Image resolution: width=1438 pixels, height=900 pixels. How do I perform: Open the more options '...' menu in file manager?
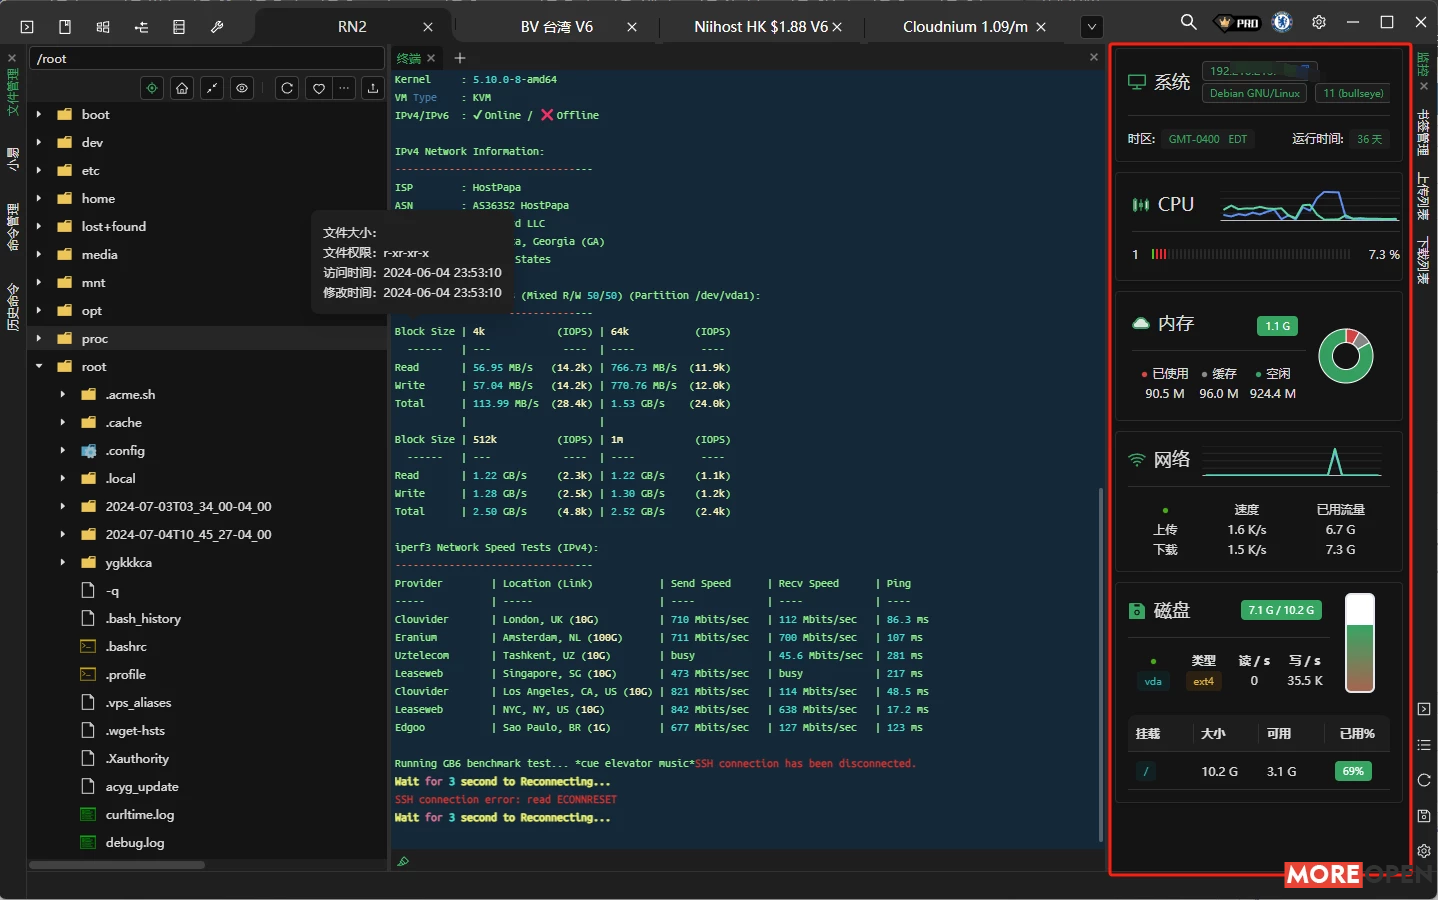344,88
